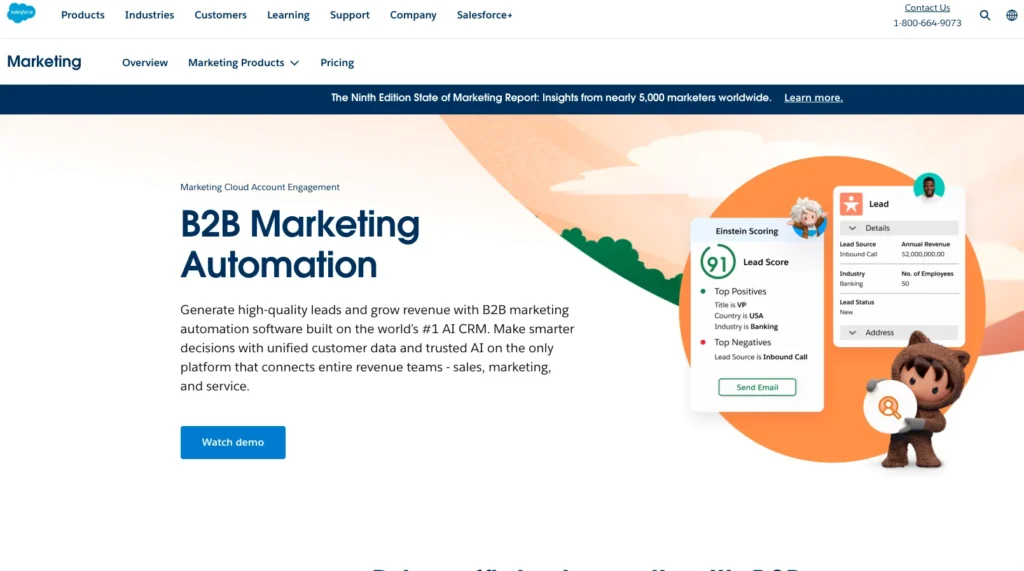Open the globe language selector
This screenshot has height=571, width=1024.
point(1012,15)
